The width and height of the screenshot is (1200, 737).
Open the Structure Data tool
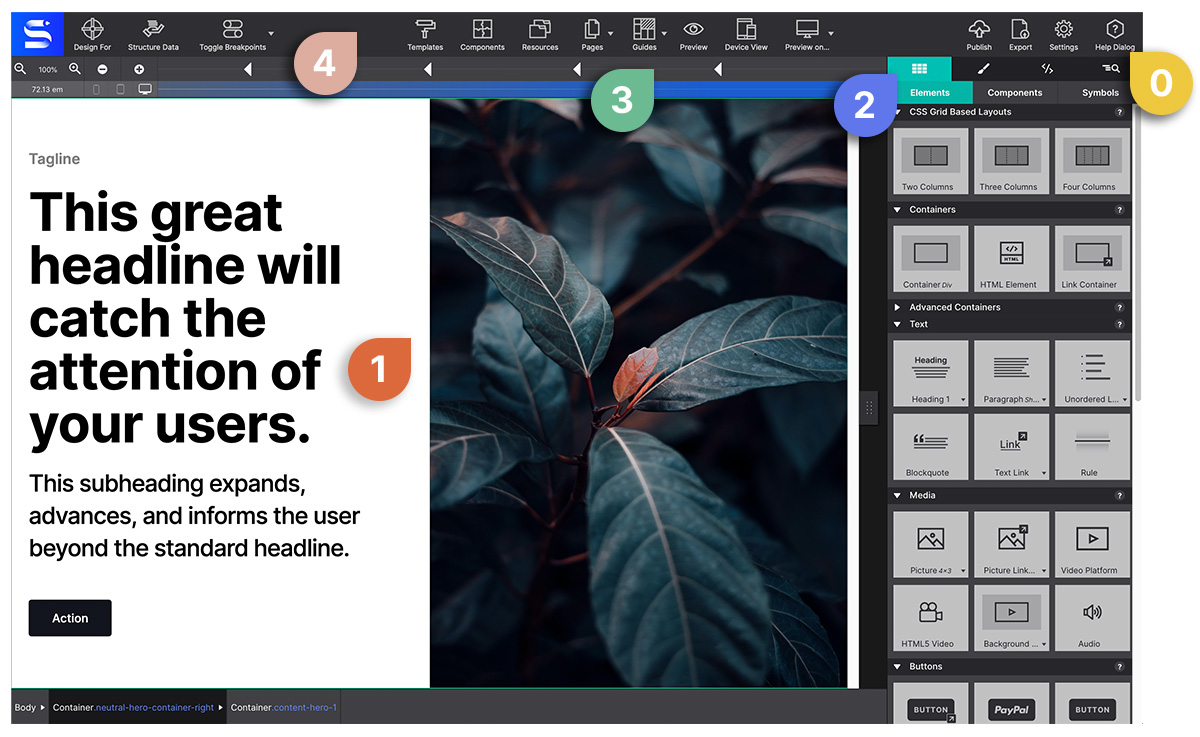pos(153,34)
